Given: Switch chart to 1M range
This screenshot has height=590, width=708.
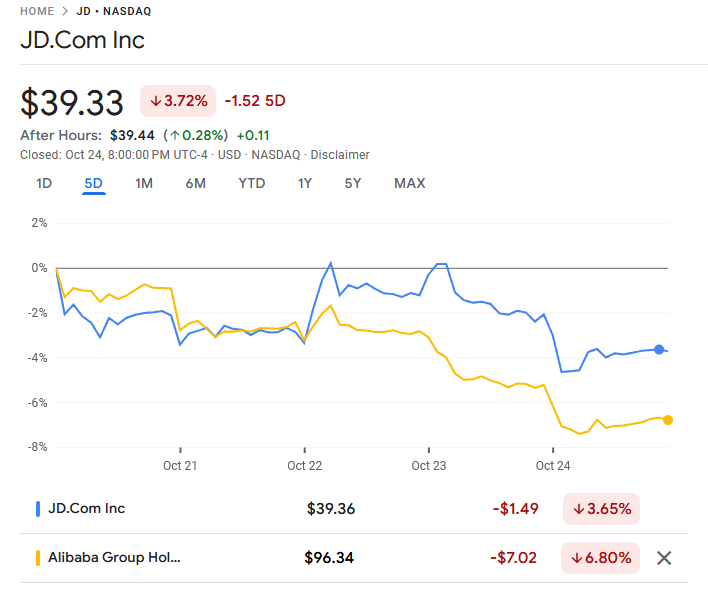Looking at the screenshot, I should click(144, 183).
